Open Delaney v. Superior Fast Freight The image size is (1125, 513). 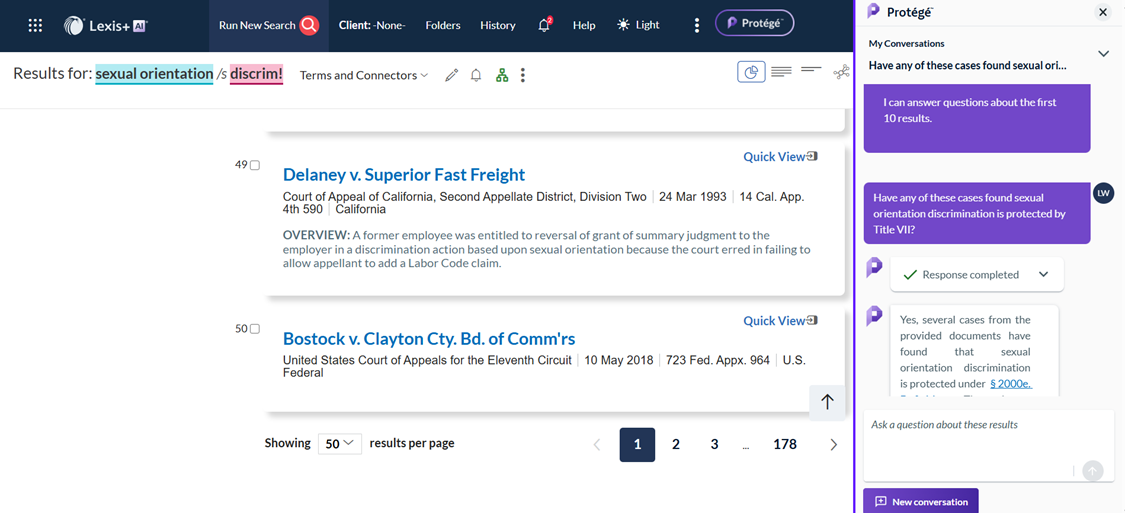click(404, 174)
